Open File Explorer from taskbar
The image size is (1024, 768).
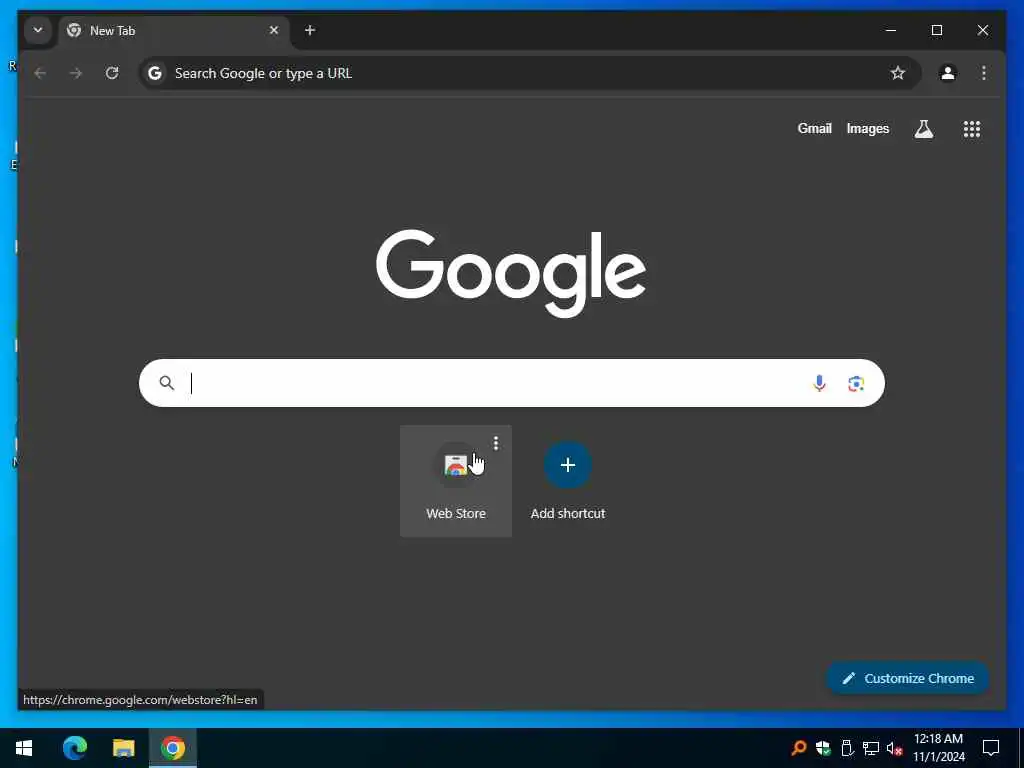click(123, 748)
